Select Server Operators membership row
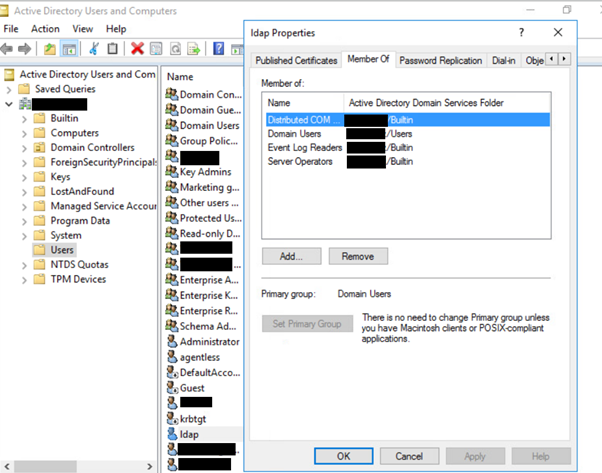Image resolution: width=602 pixels, height=473 pixels. [408, 161]
